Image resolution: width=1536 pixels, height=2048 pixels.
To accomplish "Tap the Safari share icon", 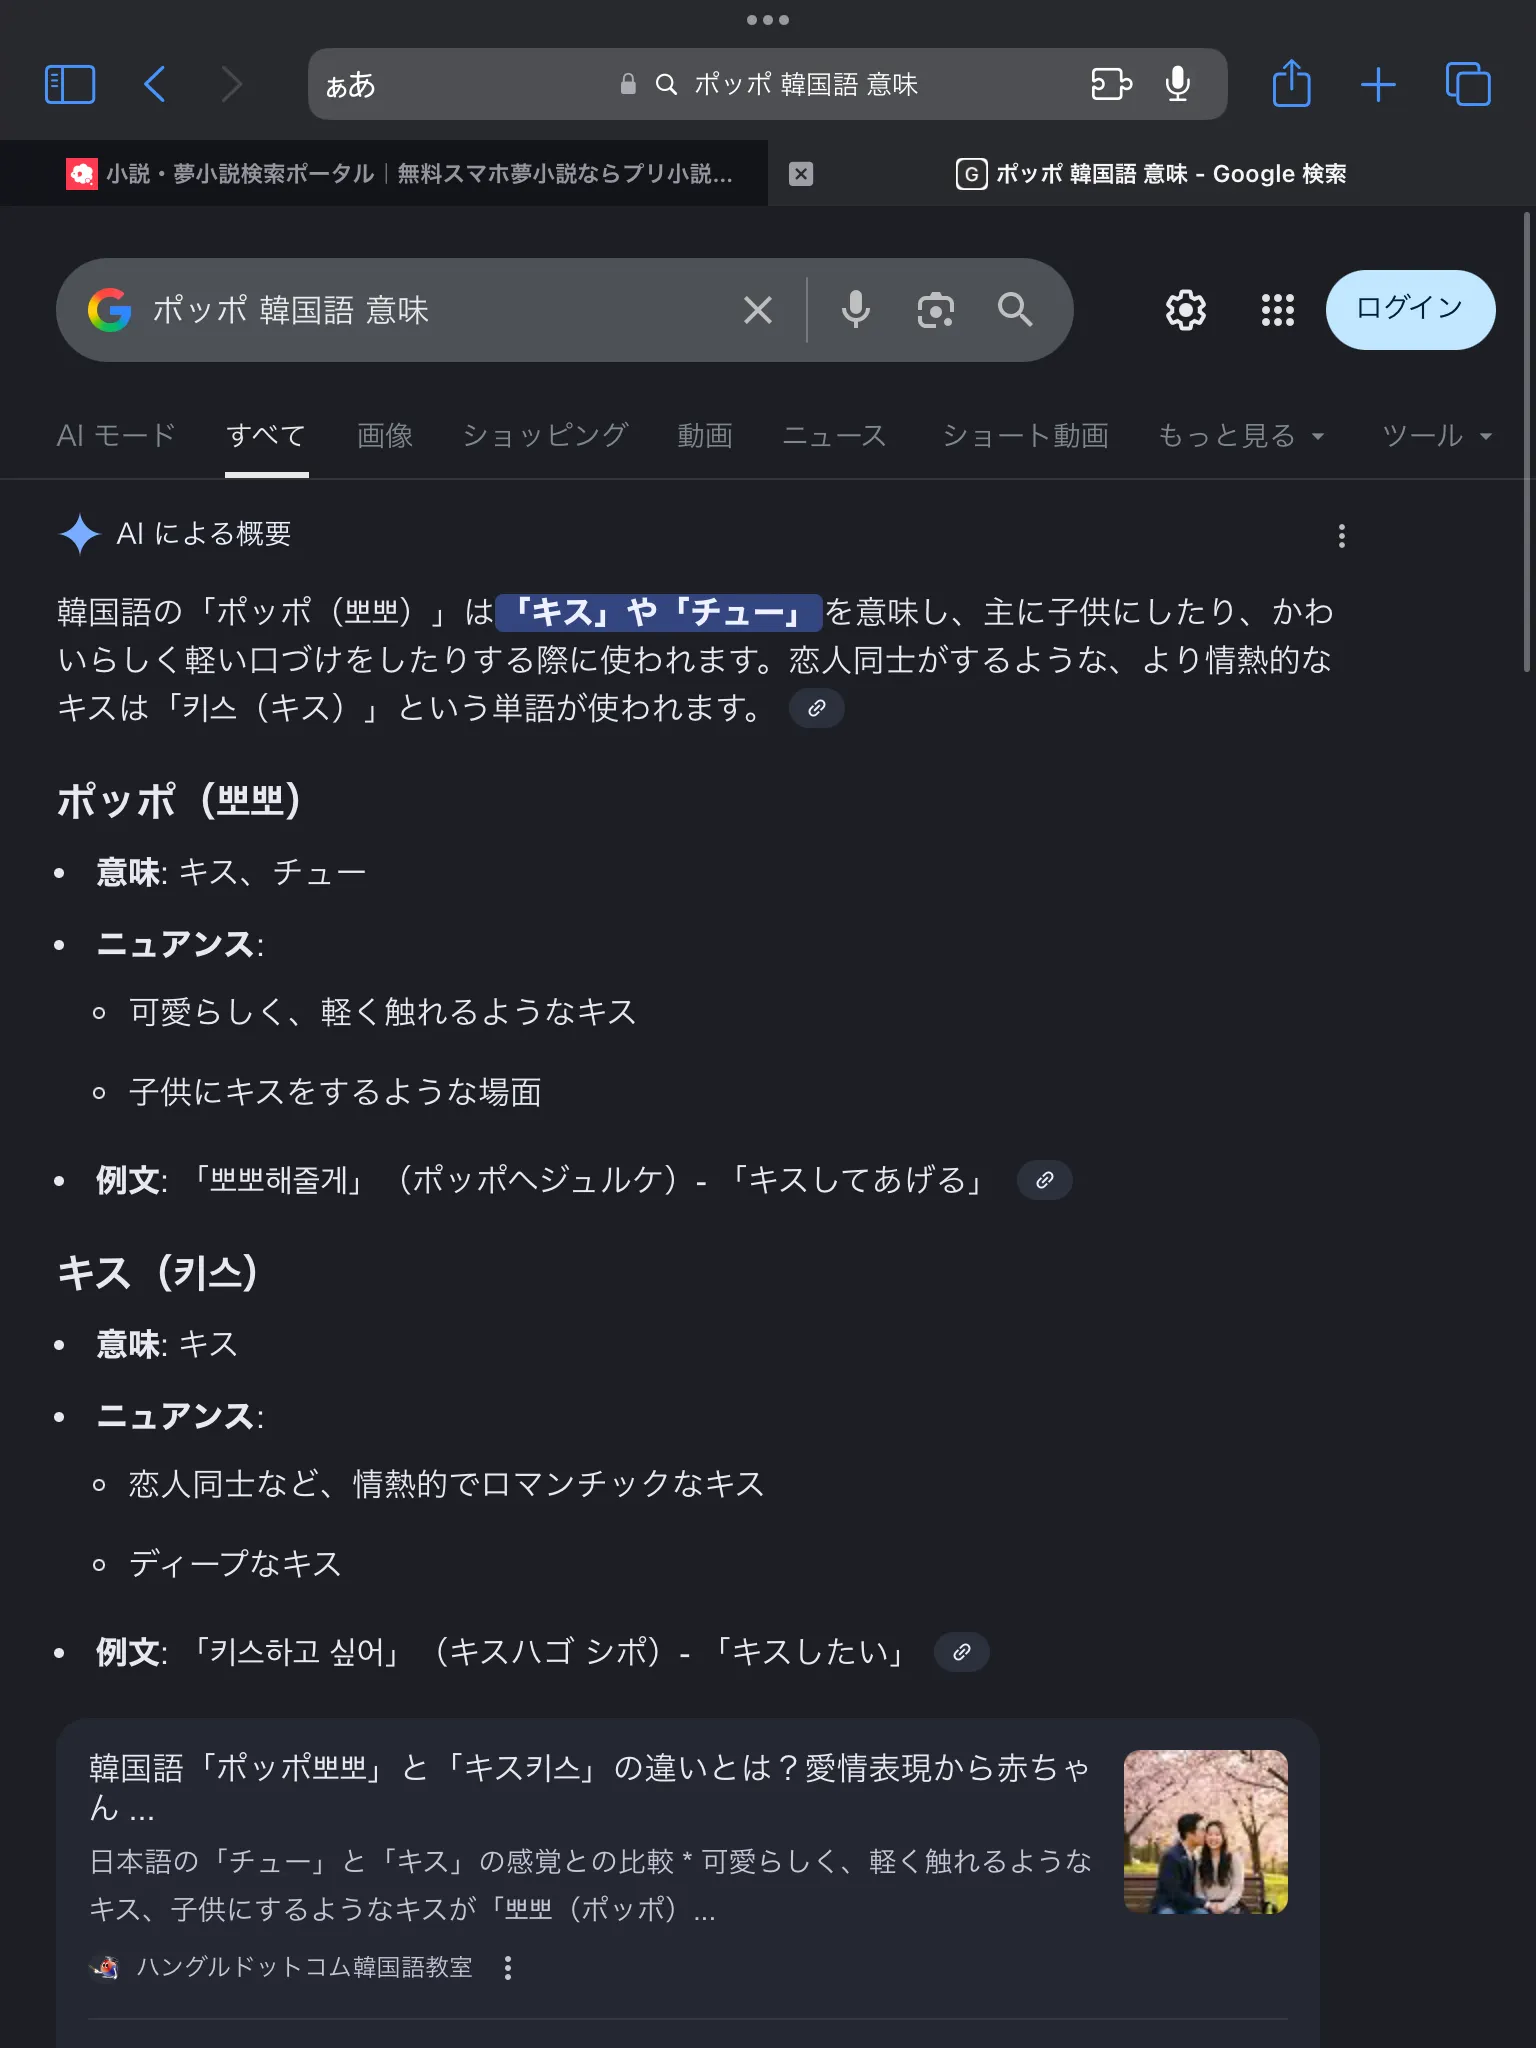I will click(x=1291, y=83).
